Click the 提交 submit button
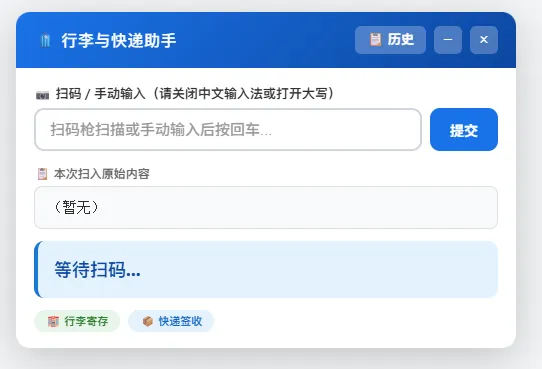This screenshot has width=542, height=369. [464, 130]
